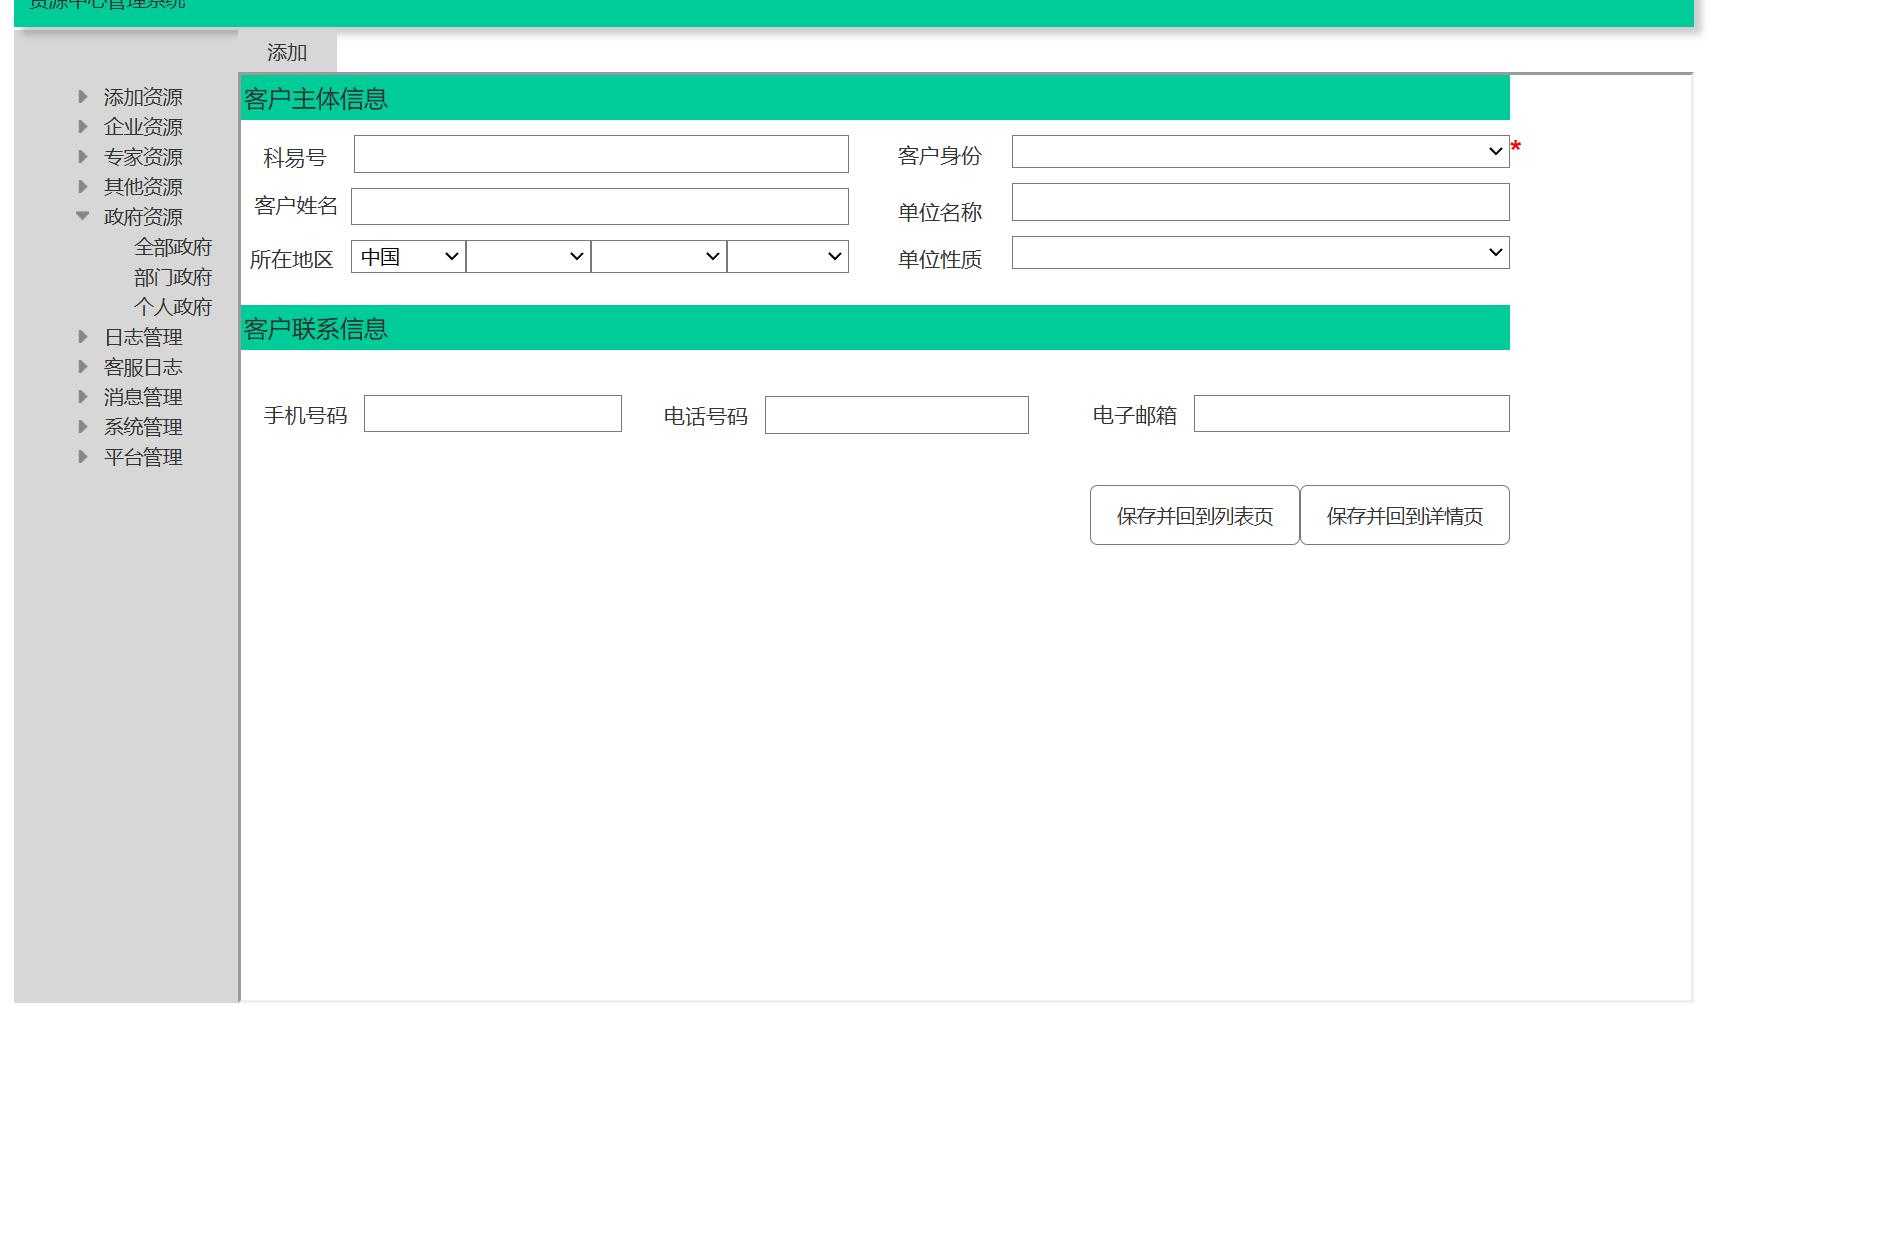Click the 客服日志 triangle icon

pos(83,367)
